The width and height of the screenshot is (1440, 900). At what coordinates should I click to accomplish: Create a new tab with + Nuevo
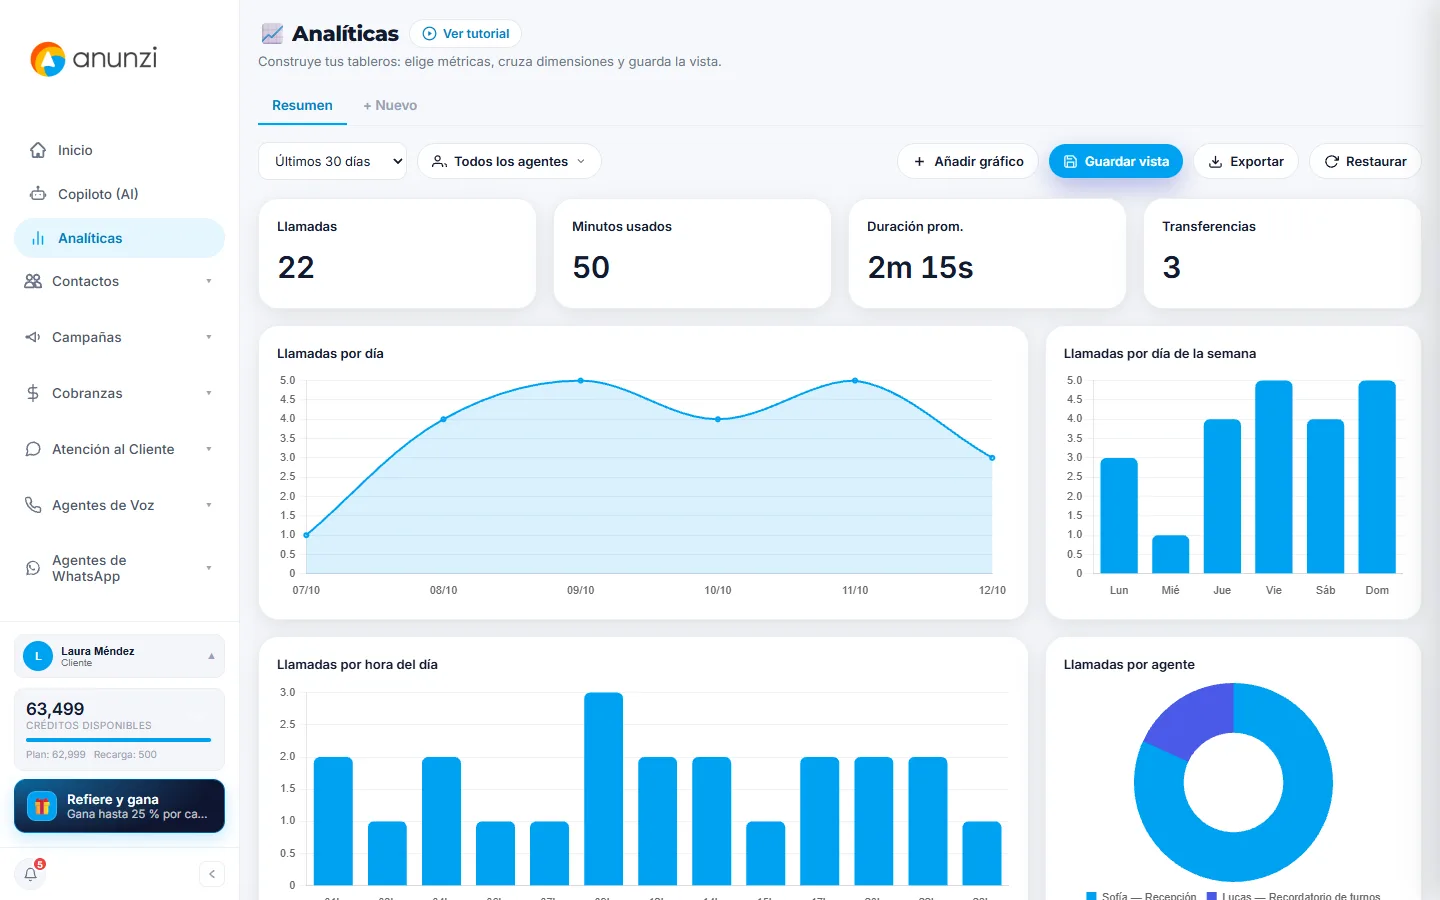[390, 105]
